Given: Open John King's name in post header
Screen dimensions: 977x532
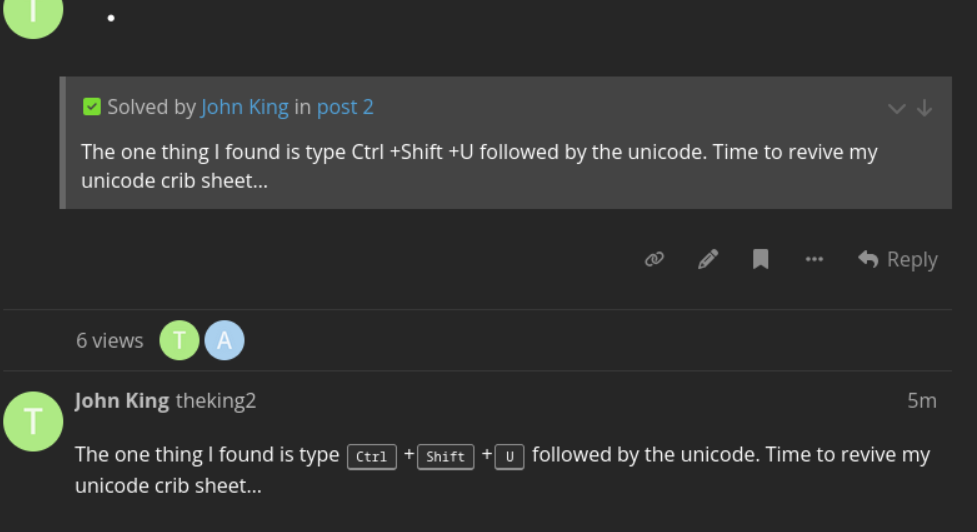Looking at the screenshot, I should (x=122, y=401).
